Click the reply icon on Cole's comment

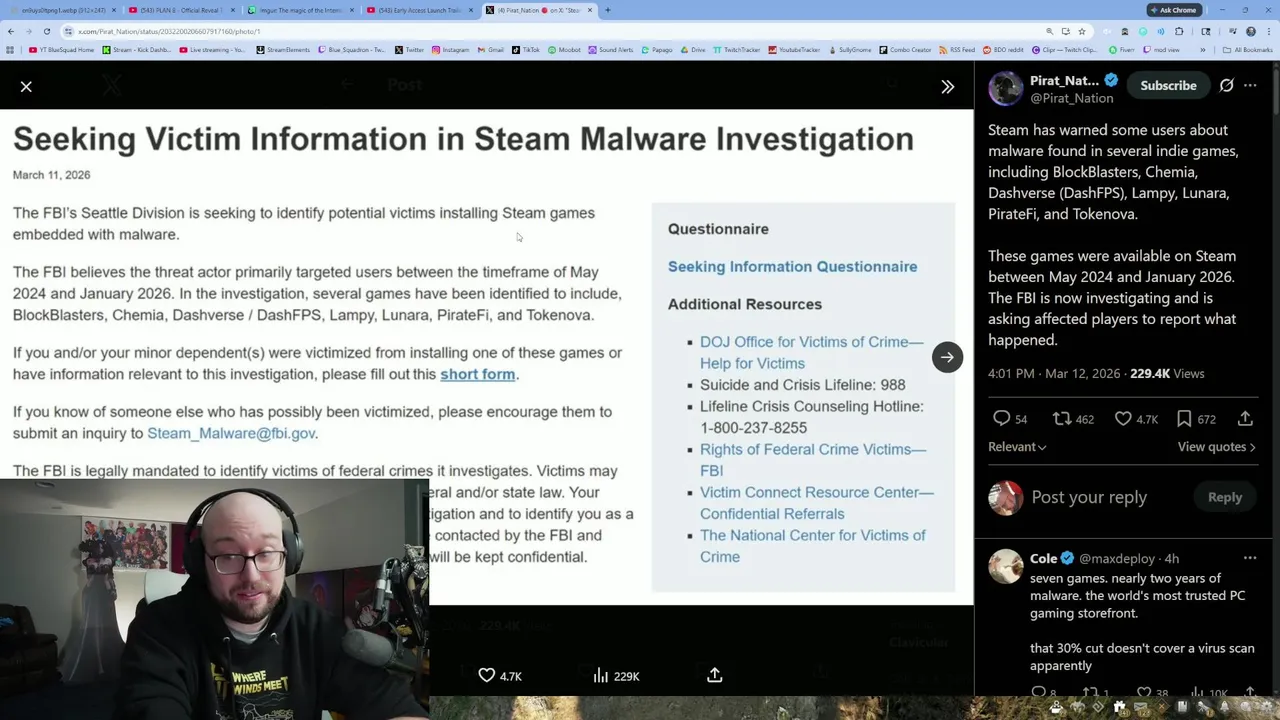[x=1039, y=692]
